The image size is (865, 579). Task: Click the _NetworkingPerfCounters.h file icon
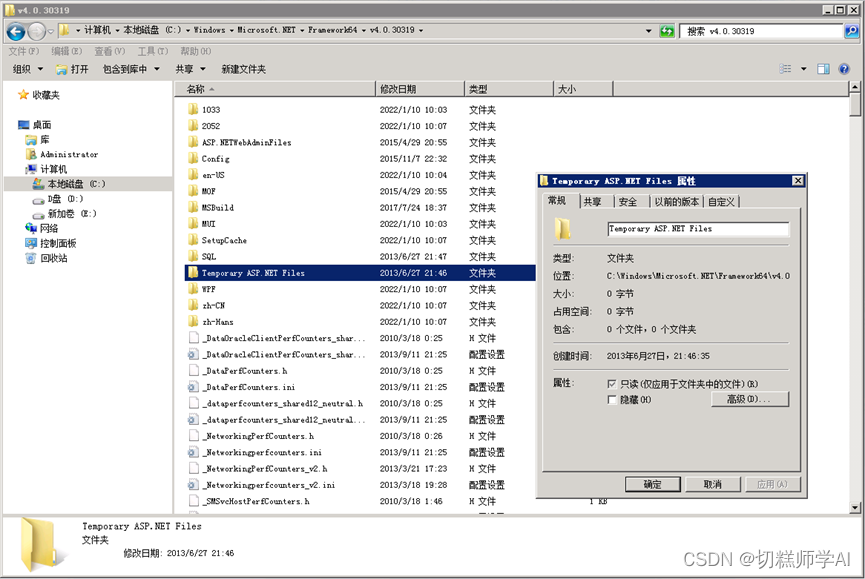[193, 436]
